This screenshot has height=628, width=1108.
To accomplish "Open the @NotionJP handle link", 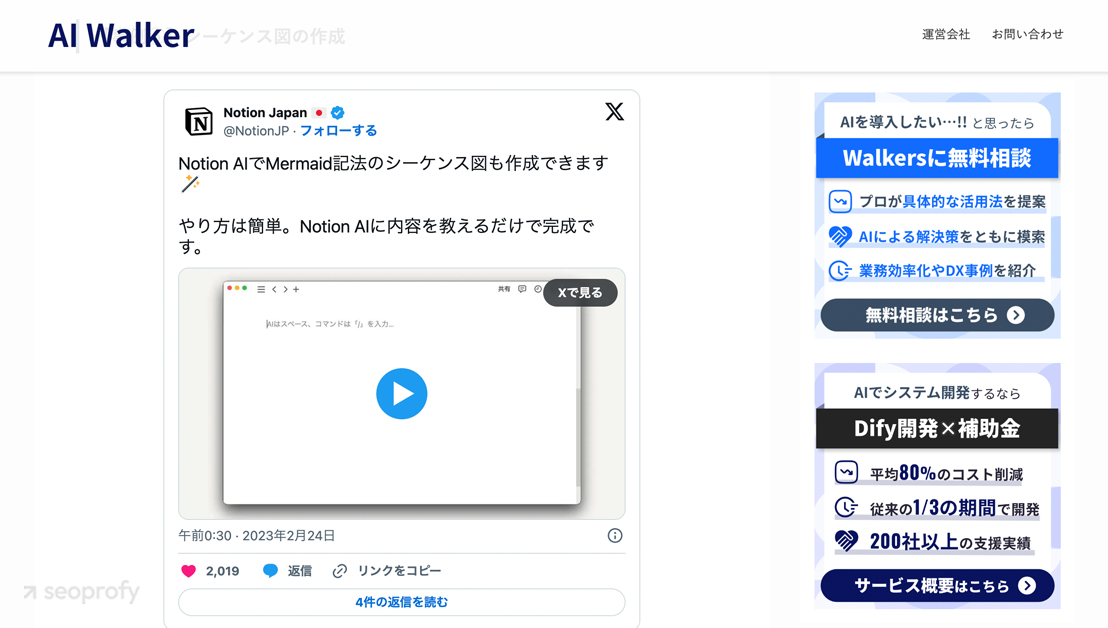I will point(256,131).
